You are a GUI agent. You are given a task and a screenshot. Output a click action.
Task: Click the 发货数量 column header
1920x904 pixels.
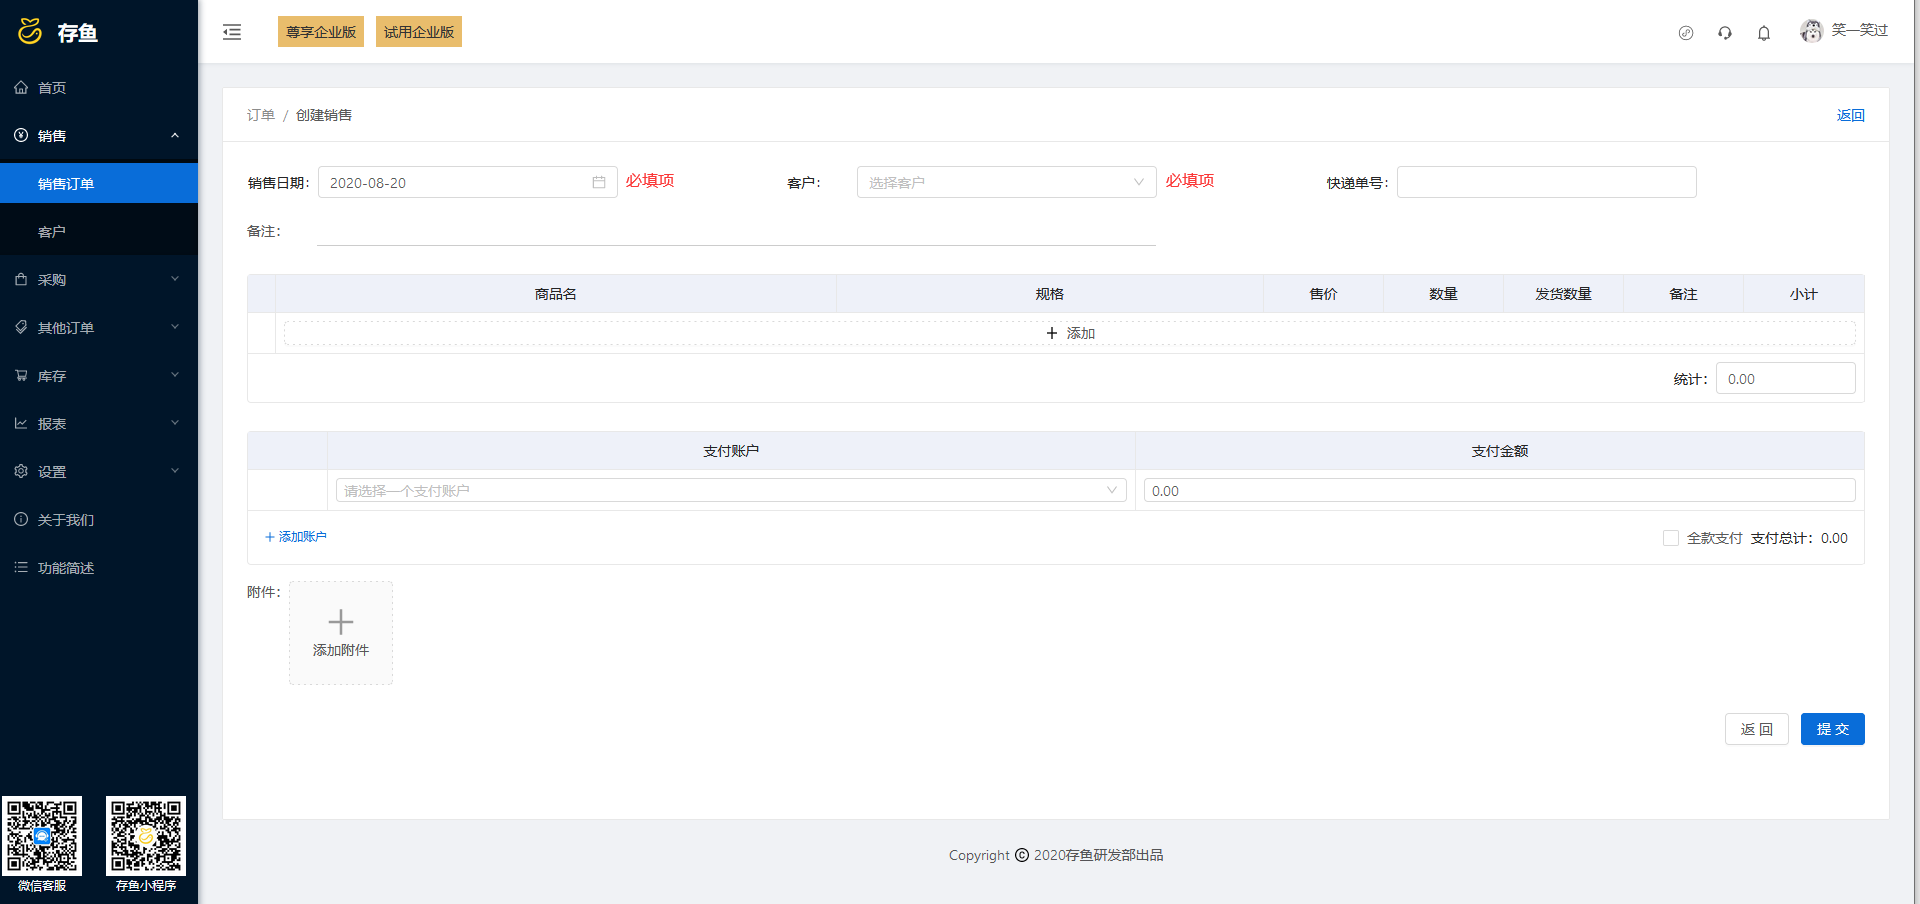click(1563, 294)
